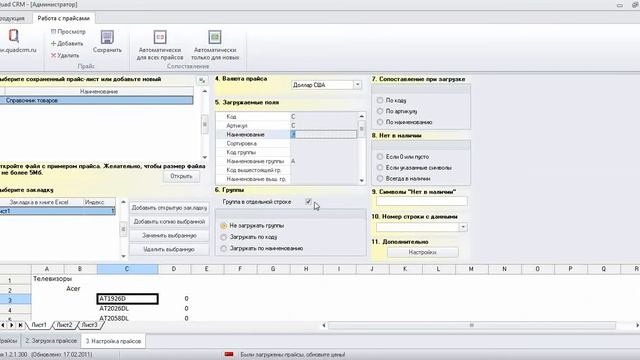Screen dimensions: 640x360
Task: Go to first sheet navigation arrow
Action: pyautogui.click(x=3, y=325)
